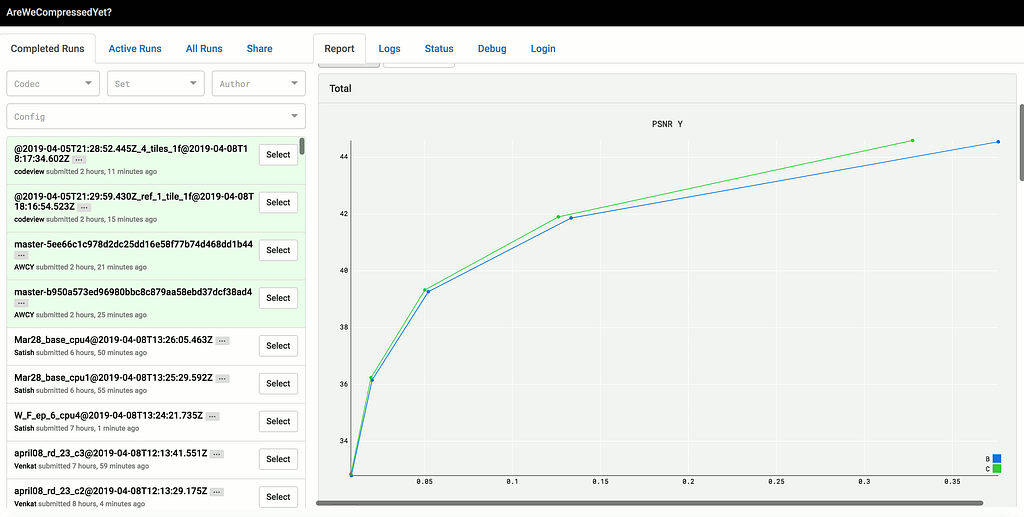Click the last blue curve data point

point(998,142)
